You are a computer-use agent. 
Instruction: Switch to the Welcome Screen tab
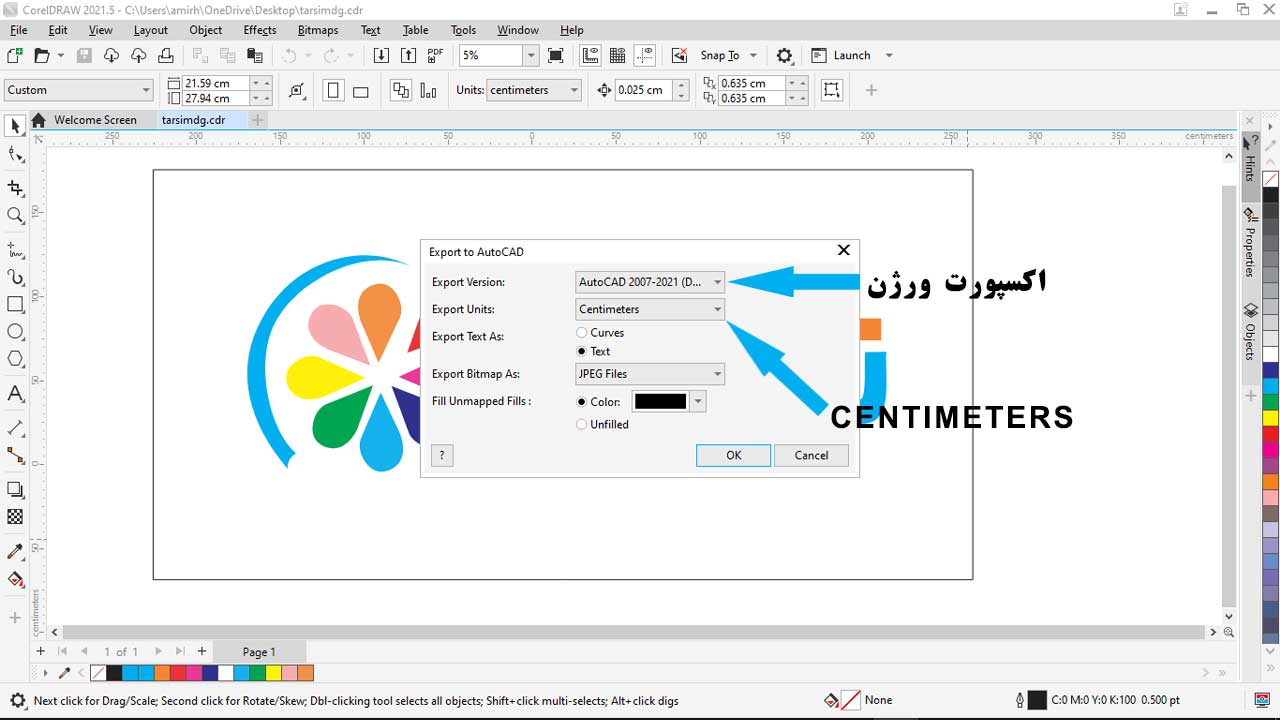pyautogui.click(x=95, y=120)
